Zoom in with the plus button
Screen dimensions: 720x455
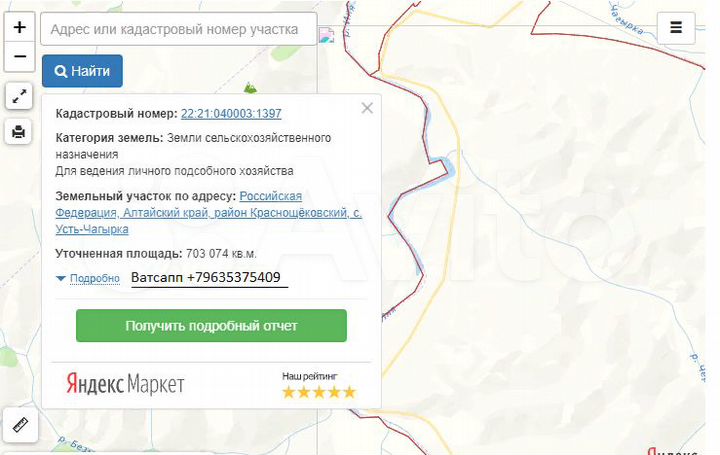tap(19, 27)
